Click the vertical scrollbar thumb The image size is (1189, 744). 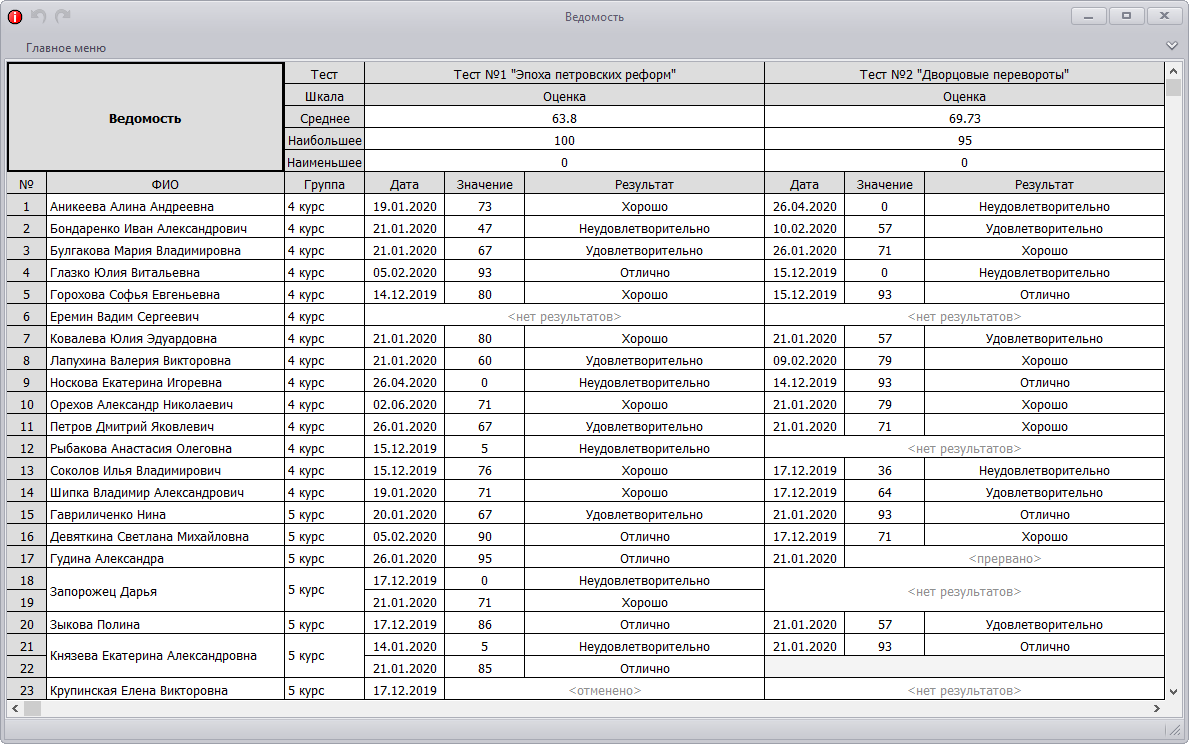point(1173,87)
